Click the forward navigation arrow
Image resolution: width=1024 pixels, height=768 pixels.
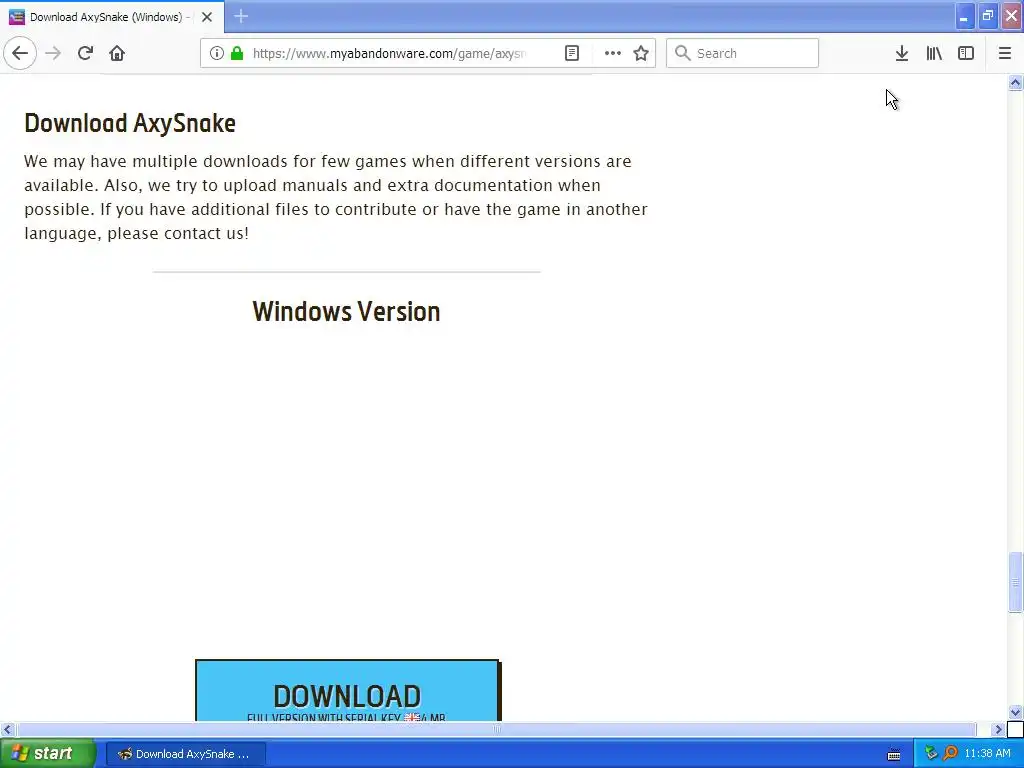pos(53,53)
